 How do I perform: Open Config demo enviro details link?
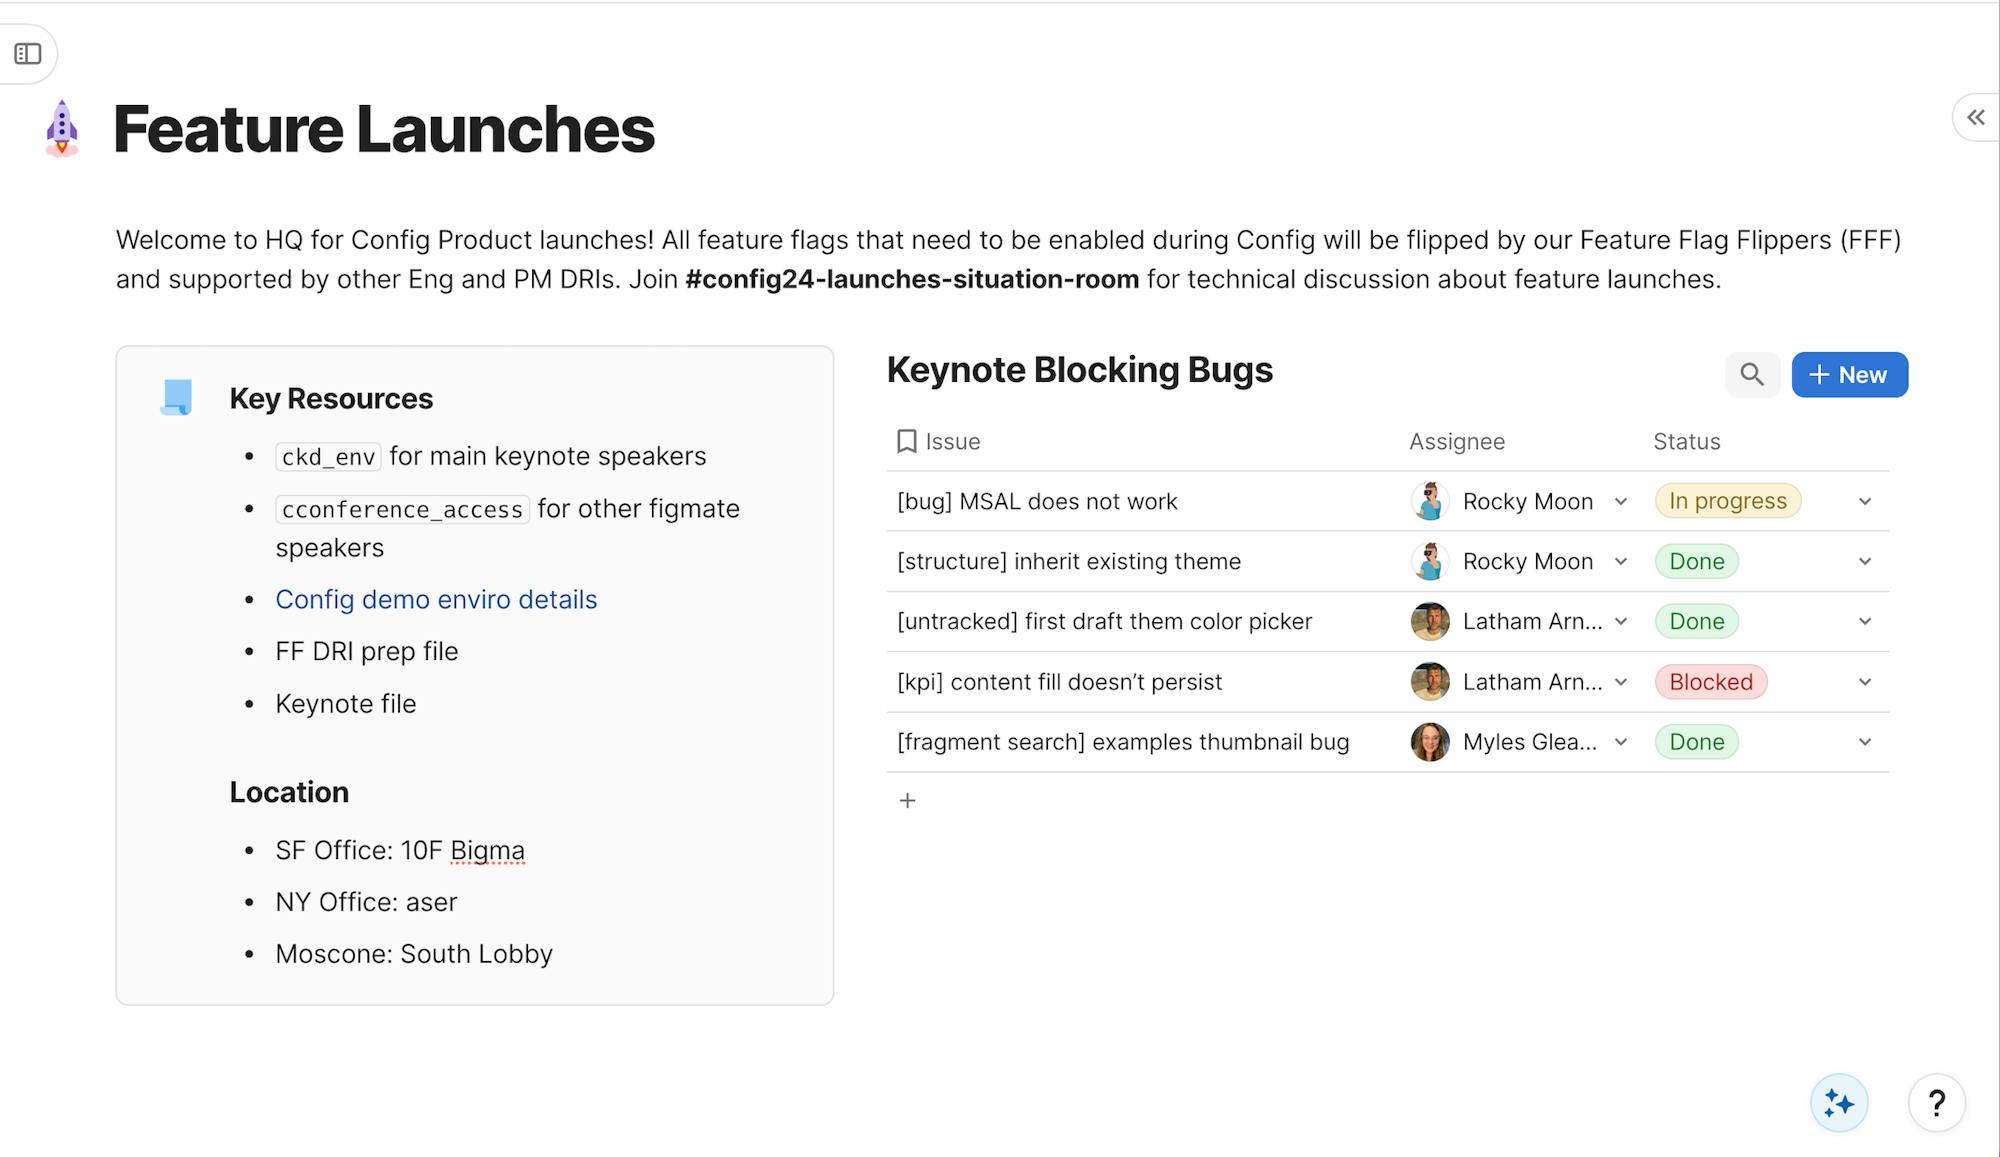[x=436, y=599]
